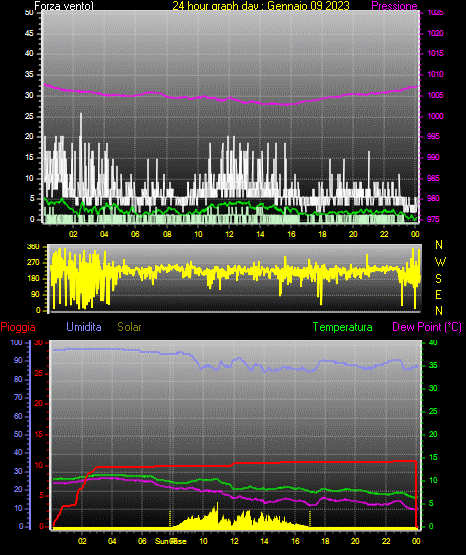
Task: Click hour label 08 on wind graph time axis
Action: 167,234
